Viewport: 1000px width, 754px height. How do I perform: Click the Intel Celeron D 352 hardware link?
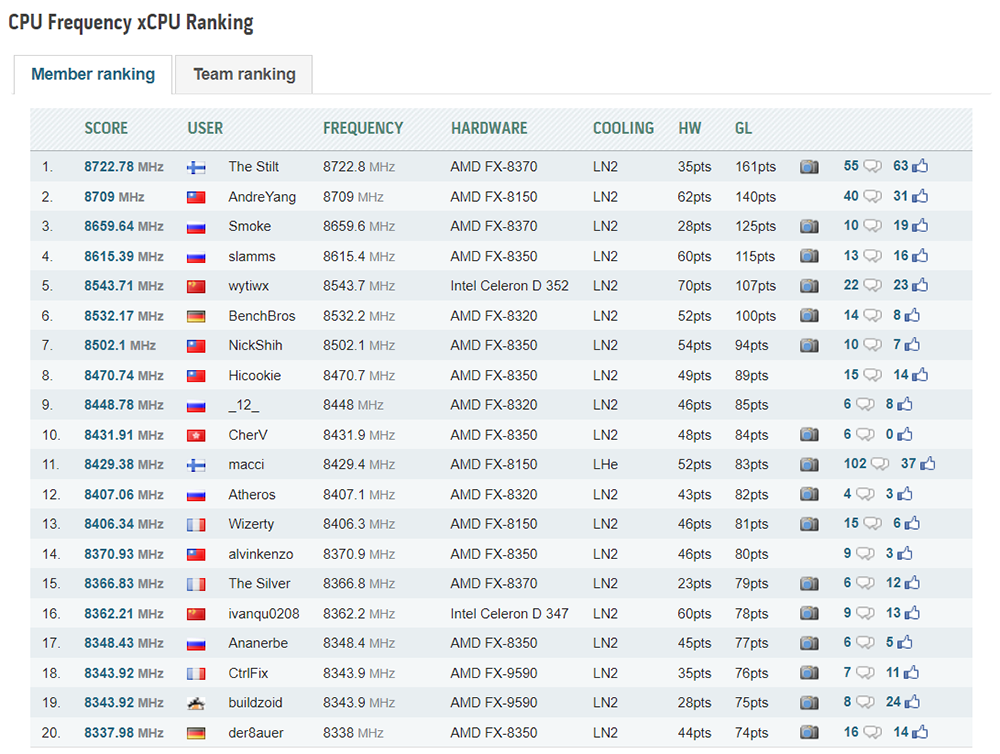[509, 286]
